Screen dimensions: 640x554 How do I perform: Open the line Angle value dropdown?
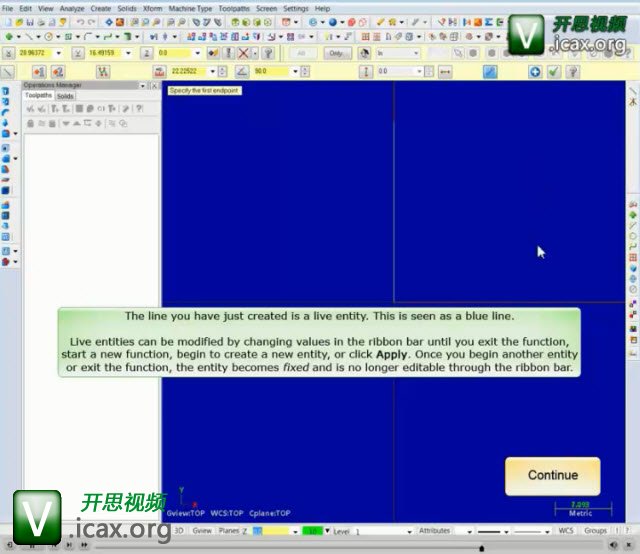coord(296,71)
